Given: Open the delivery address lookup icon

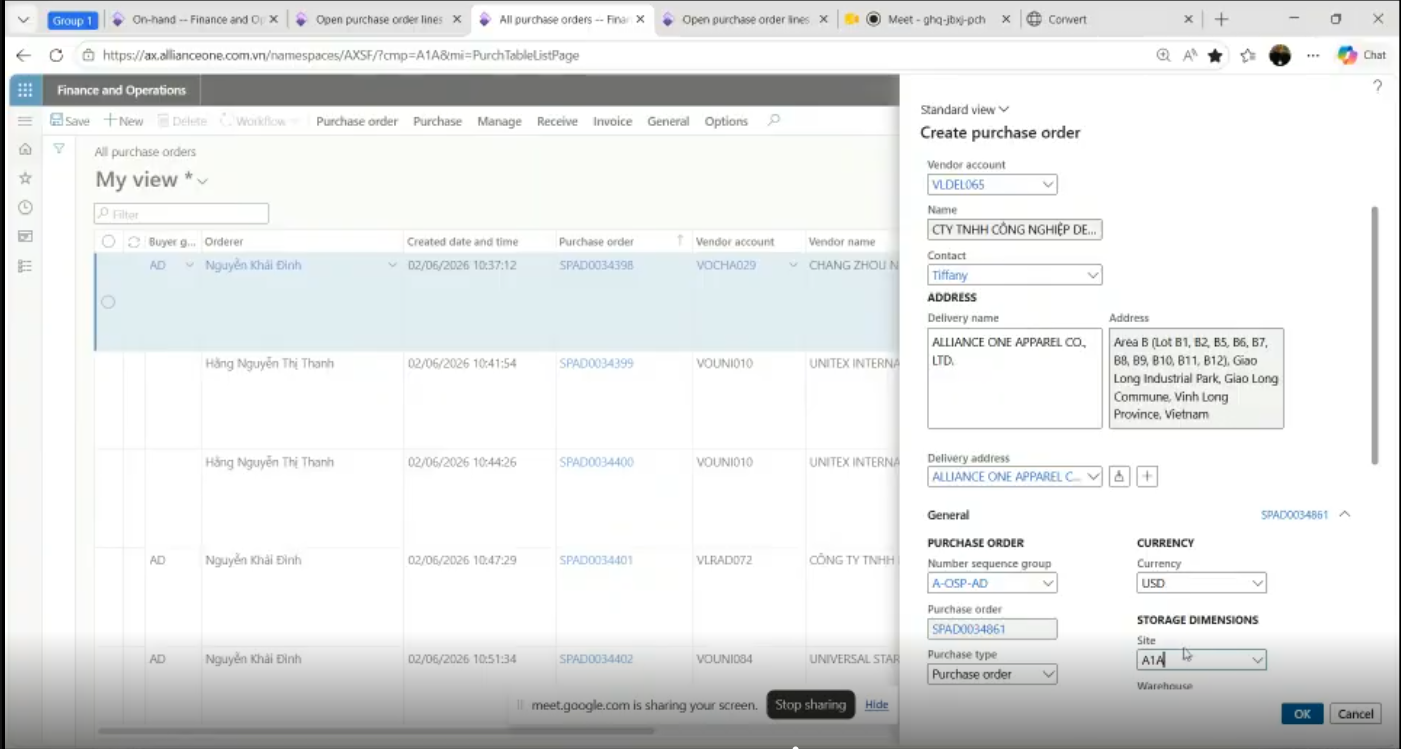Looking at the screenshot, I should [x=1120, y=477].
